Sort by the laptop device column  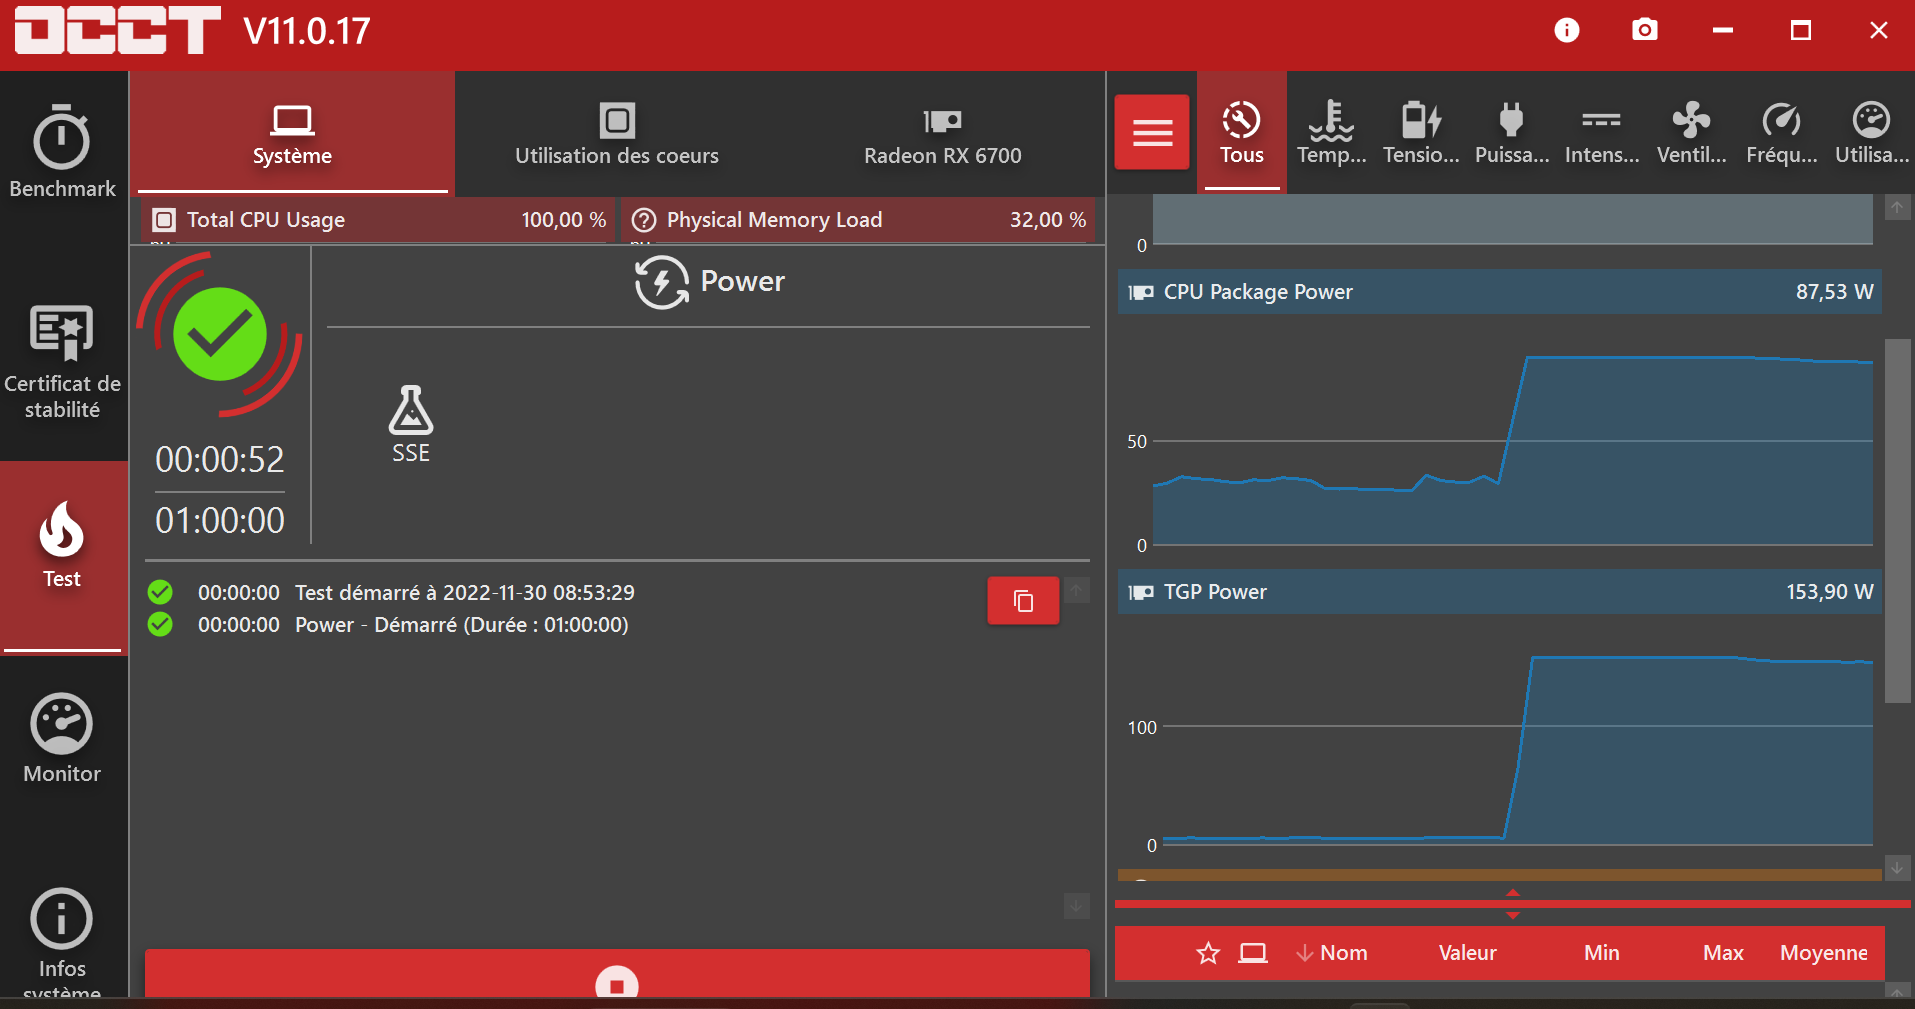point(1253,953)
